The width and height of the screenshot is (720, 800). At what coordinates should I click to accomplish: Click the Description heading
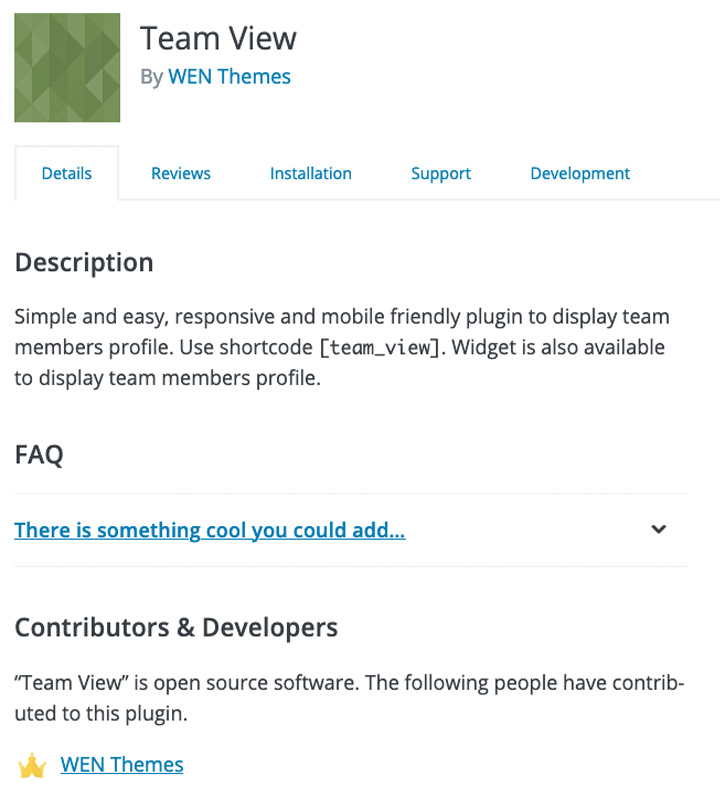pyautogui.click(x=84, y=262)
